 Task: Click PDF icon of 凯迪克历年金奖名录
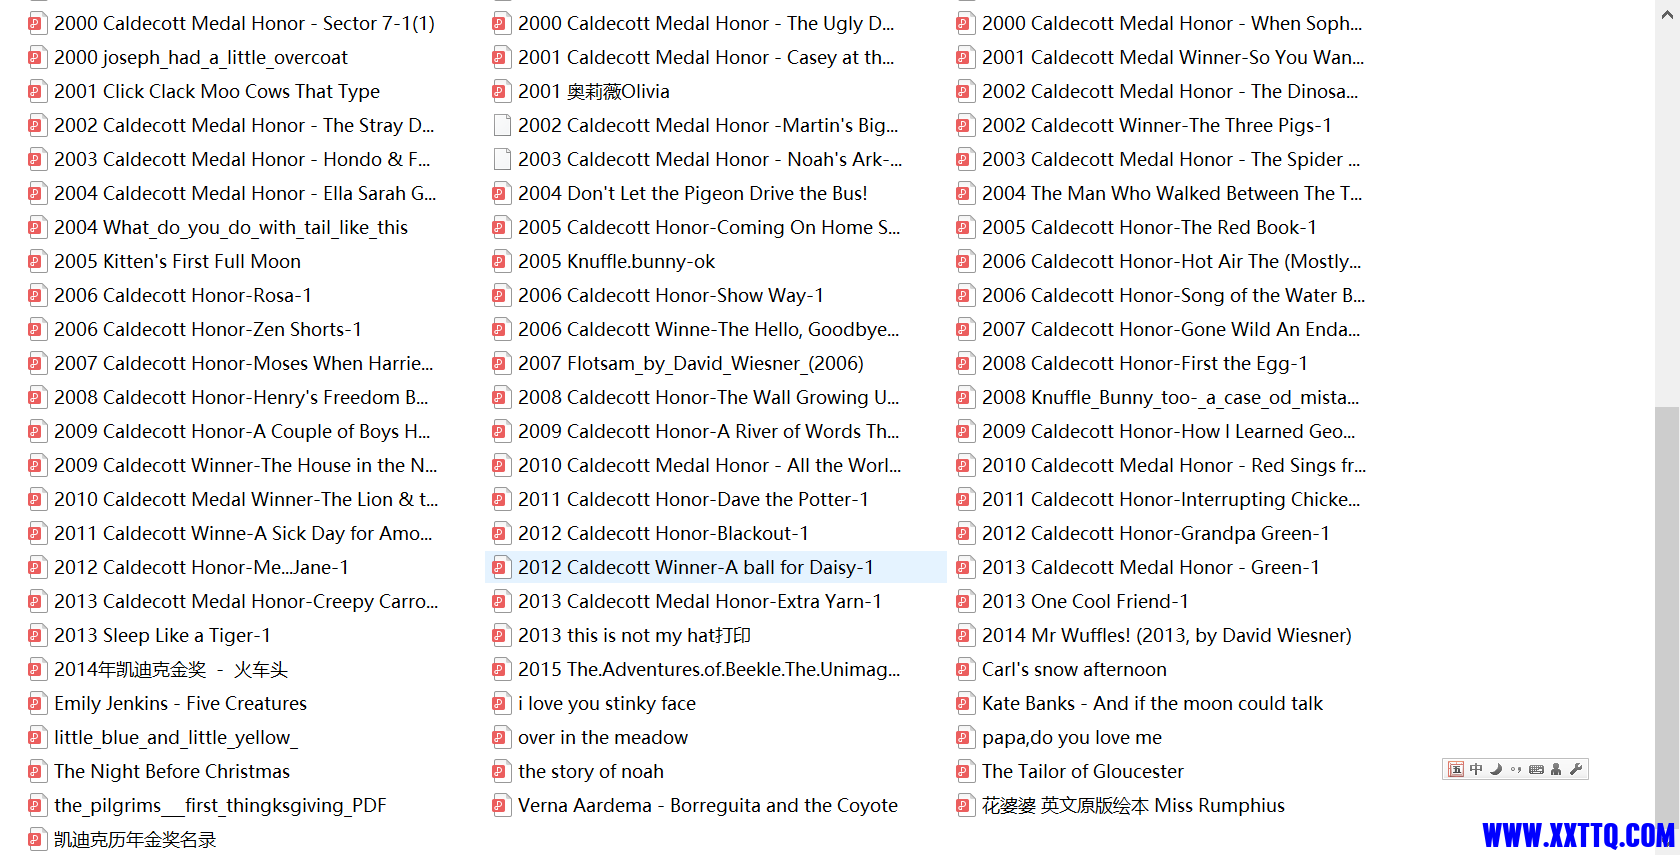[x=36, y=839]
